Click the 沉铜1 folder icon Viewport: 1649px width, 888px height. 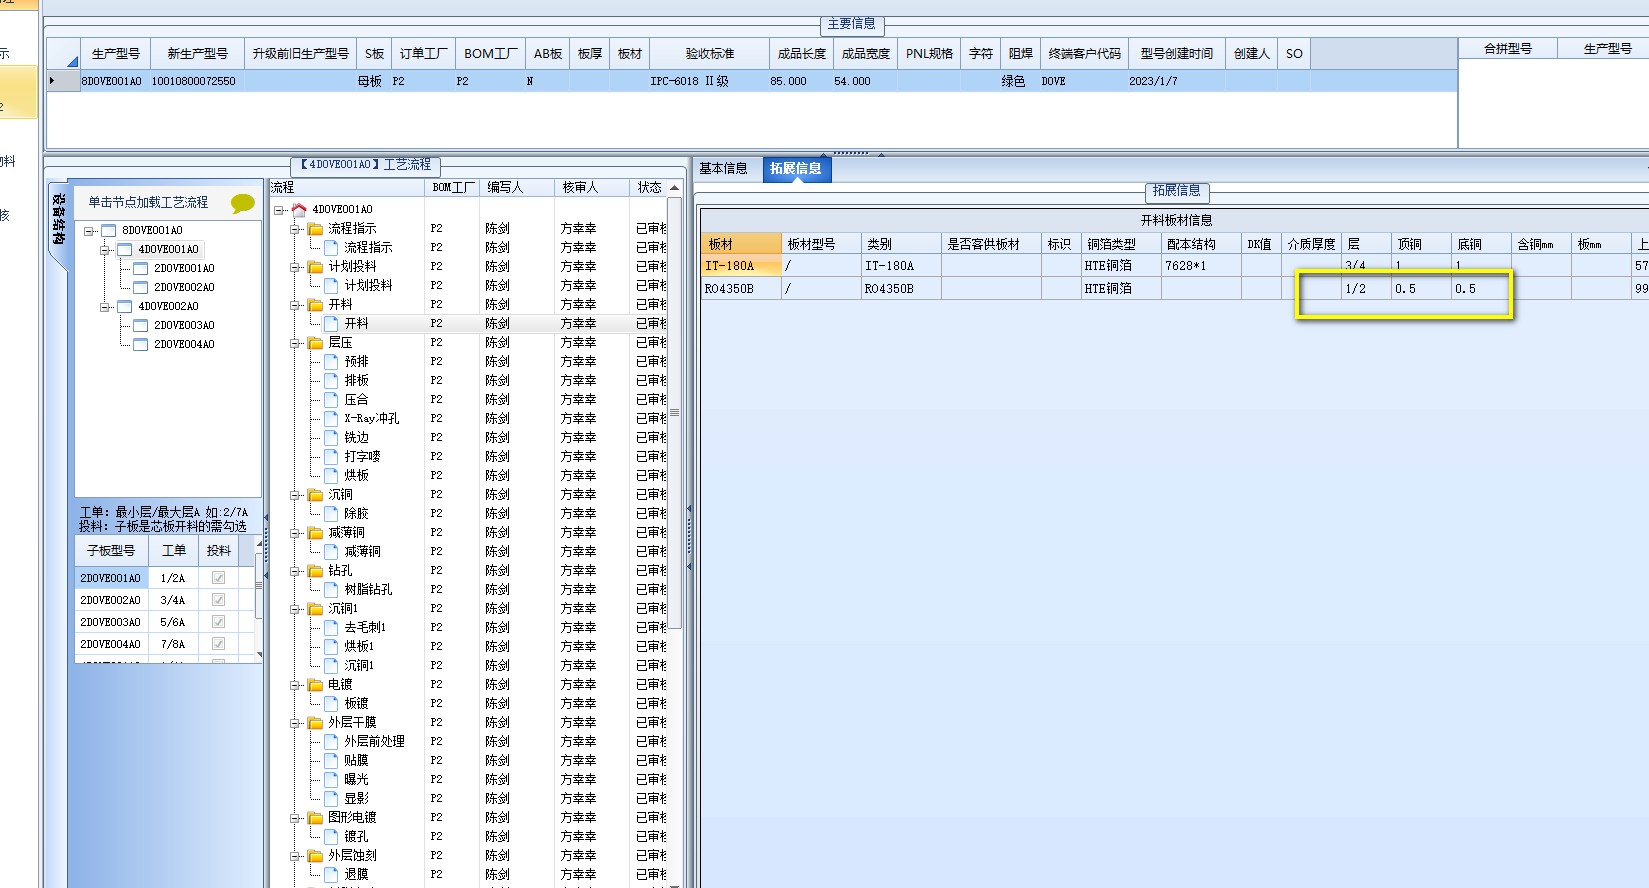(x=315, y=609)
